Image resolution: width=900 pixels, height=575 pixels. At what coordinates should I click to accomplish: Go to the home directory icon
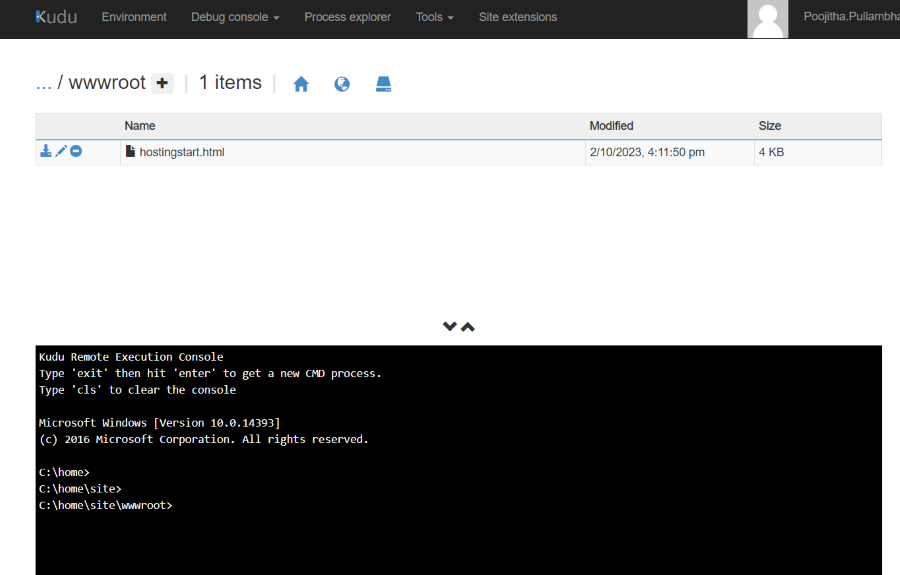point(301,84)
